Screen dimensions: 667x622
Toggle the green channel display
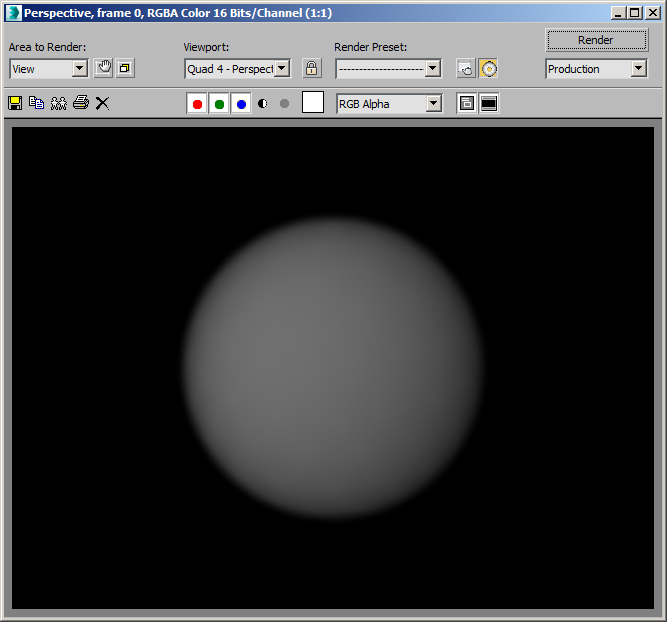tap(219, 104)
